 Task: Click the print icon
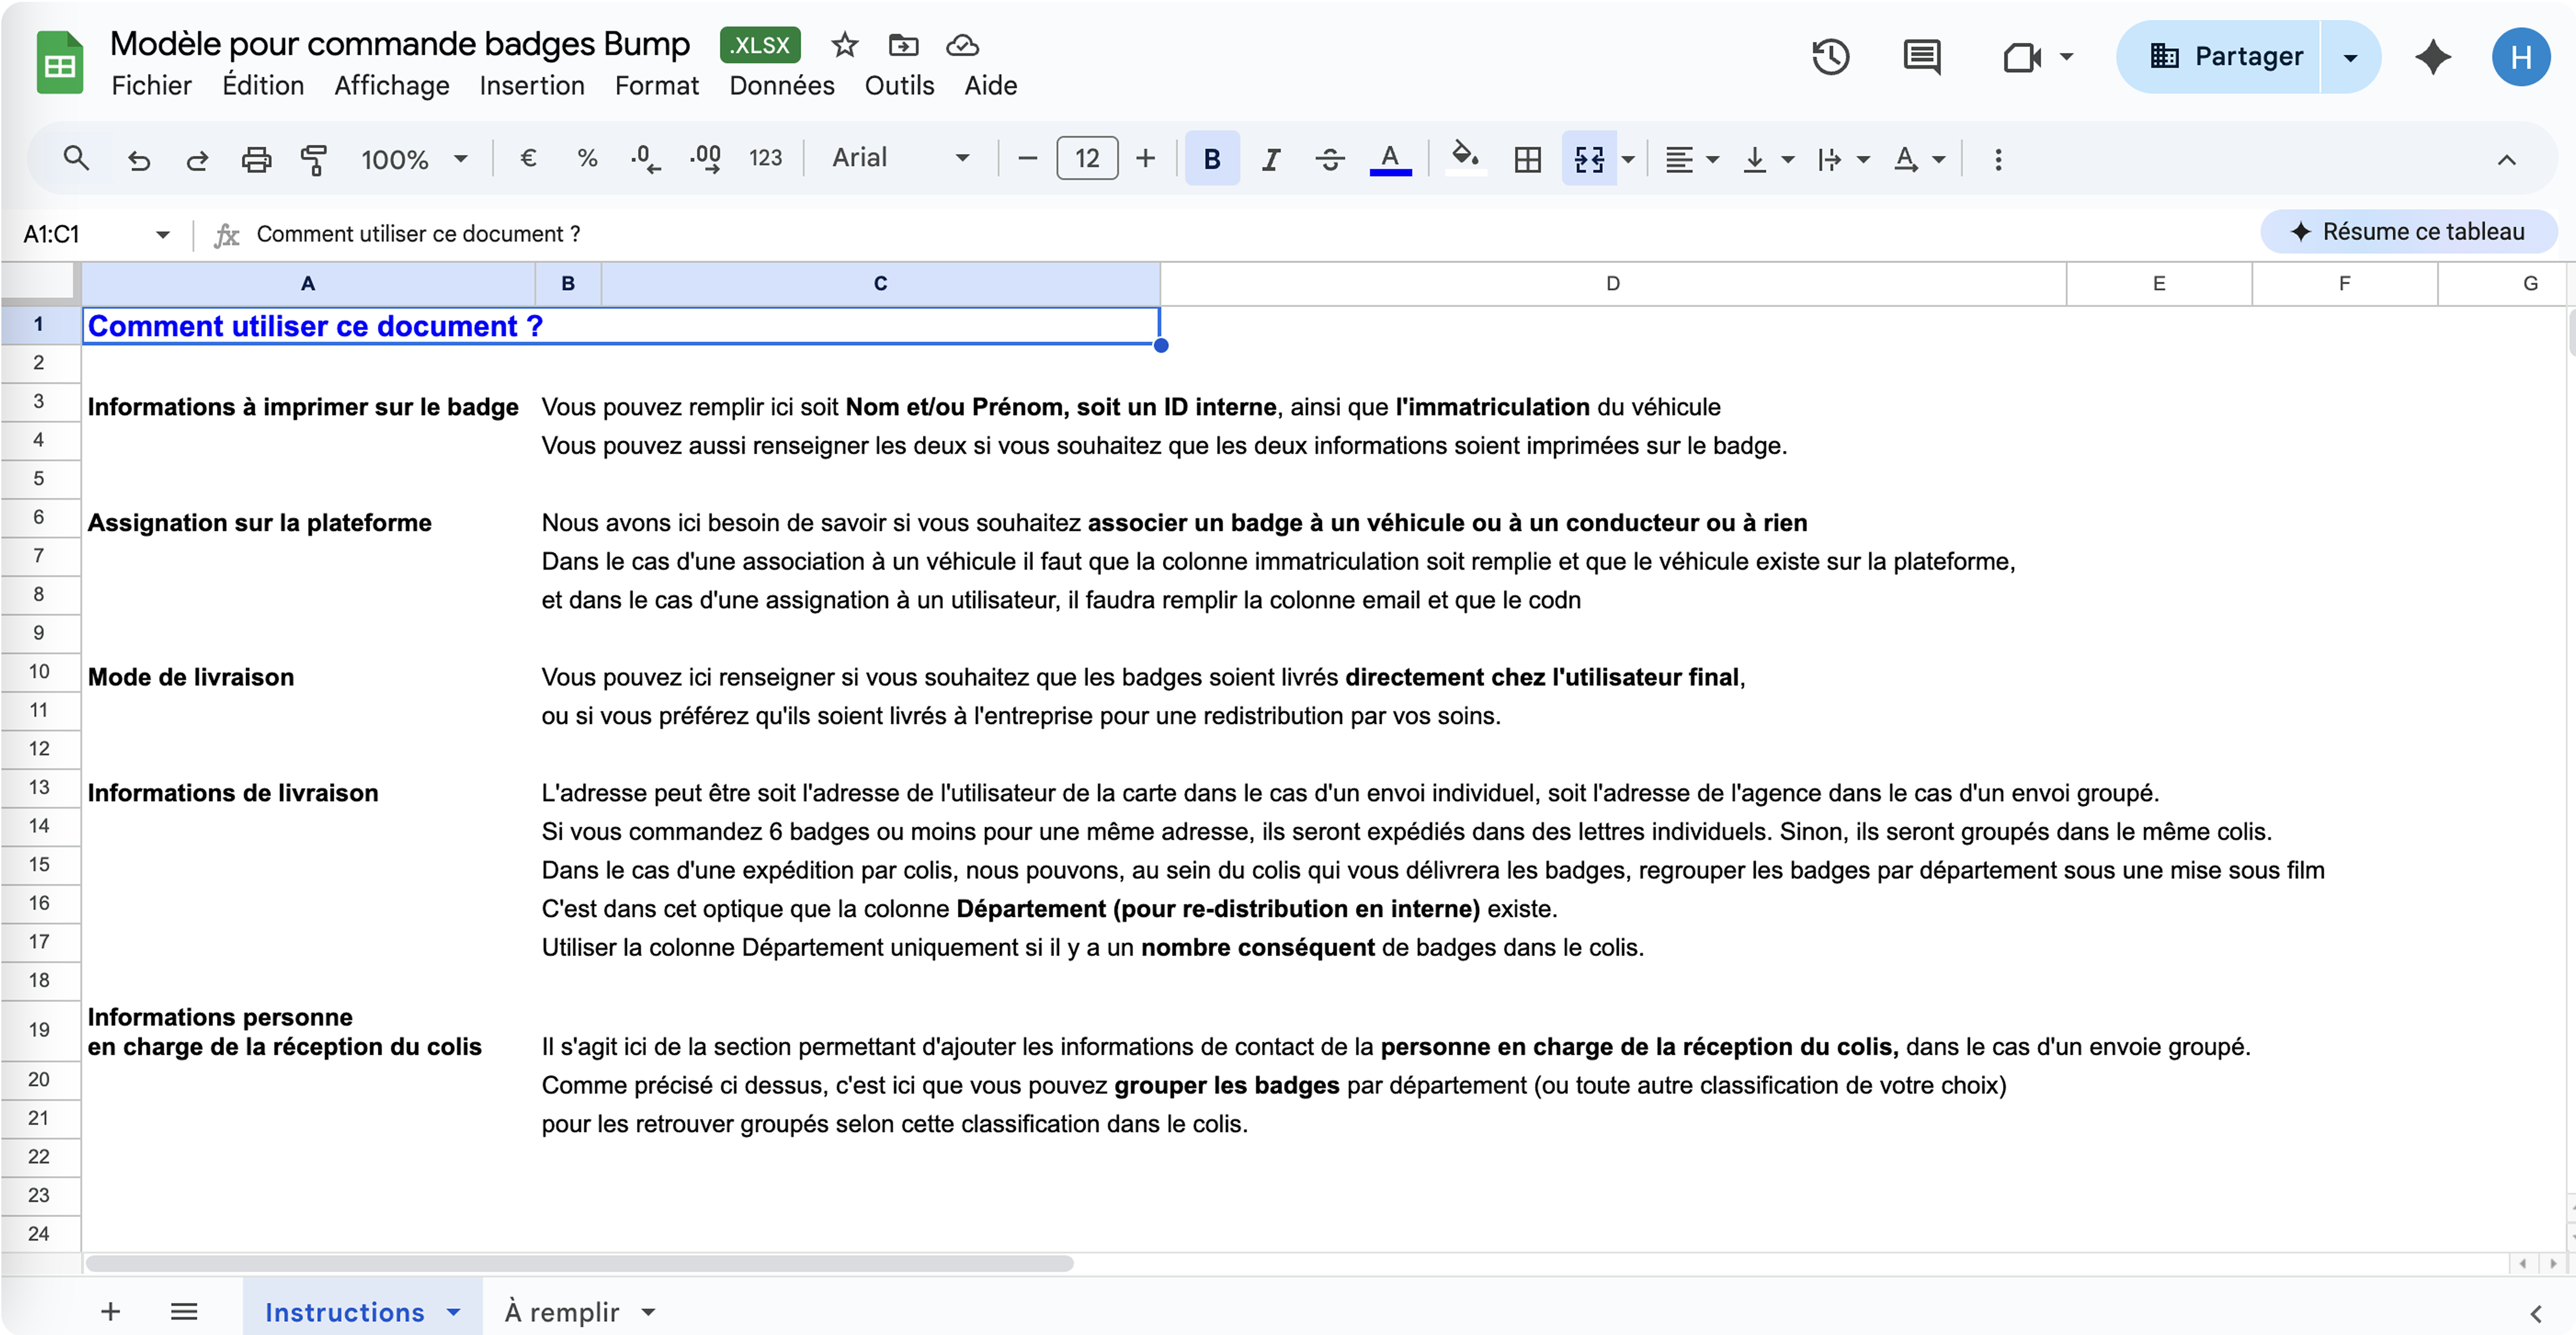(x=256, y=159)
